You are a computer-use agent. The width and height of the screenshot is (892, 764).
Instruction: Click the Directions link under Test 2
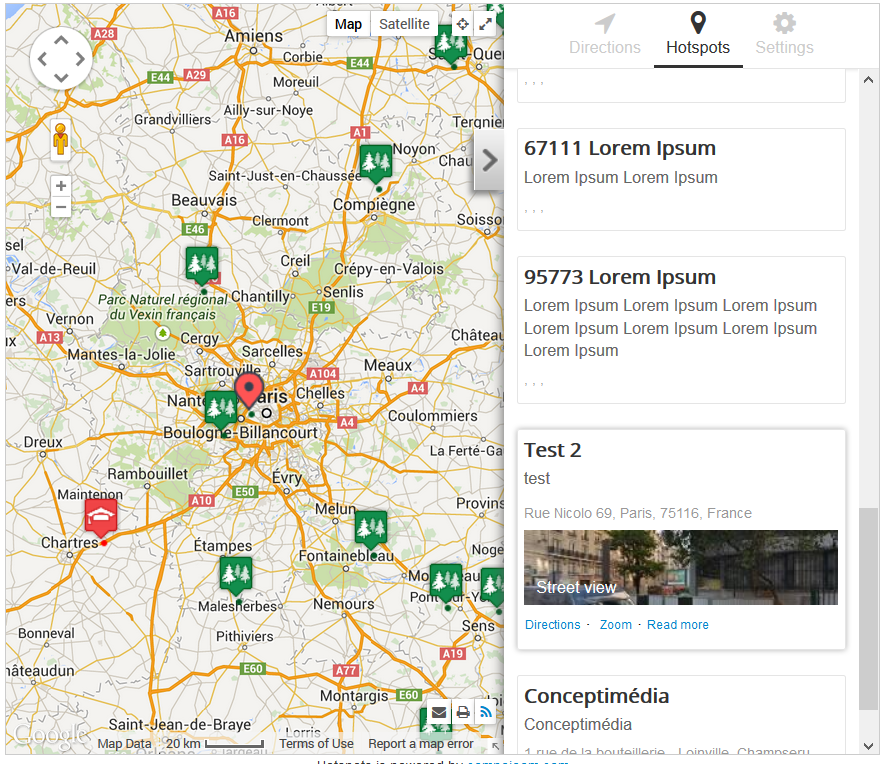552,625
